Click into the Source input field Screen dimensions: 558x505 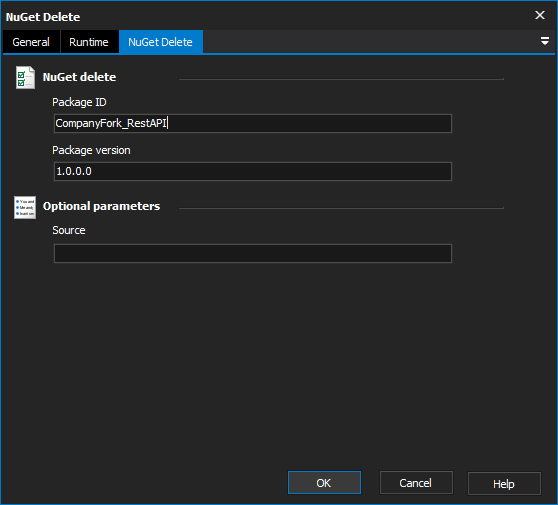pyautogui.click(x=253, y=253)
